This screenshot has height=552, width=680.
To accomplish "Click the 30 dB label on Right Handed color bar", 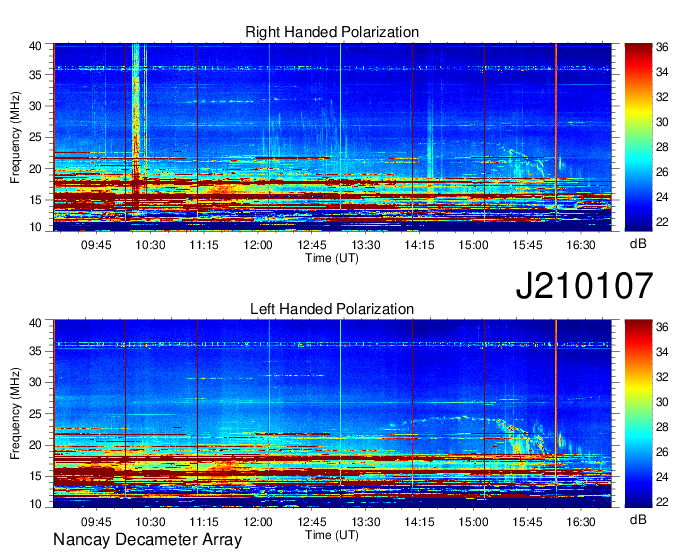I will (x=662, y=122).
